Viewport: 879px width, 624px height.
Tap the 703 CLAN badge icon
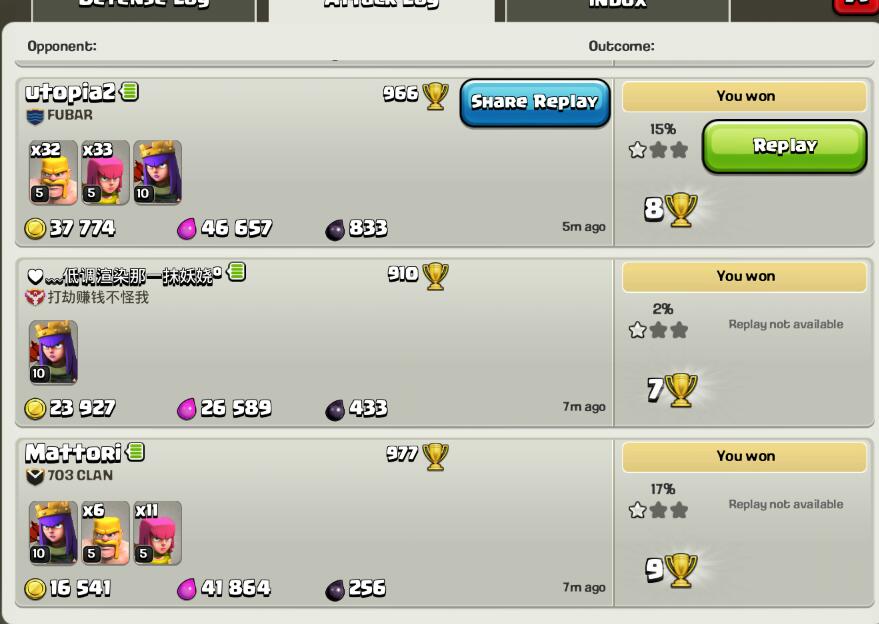[x=35, y=477]
